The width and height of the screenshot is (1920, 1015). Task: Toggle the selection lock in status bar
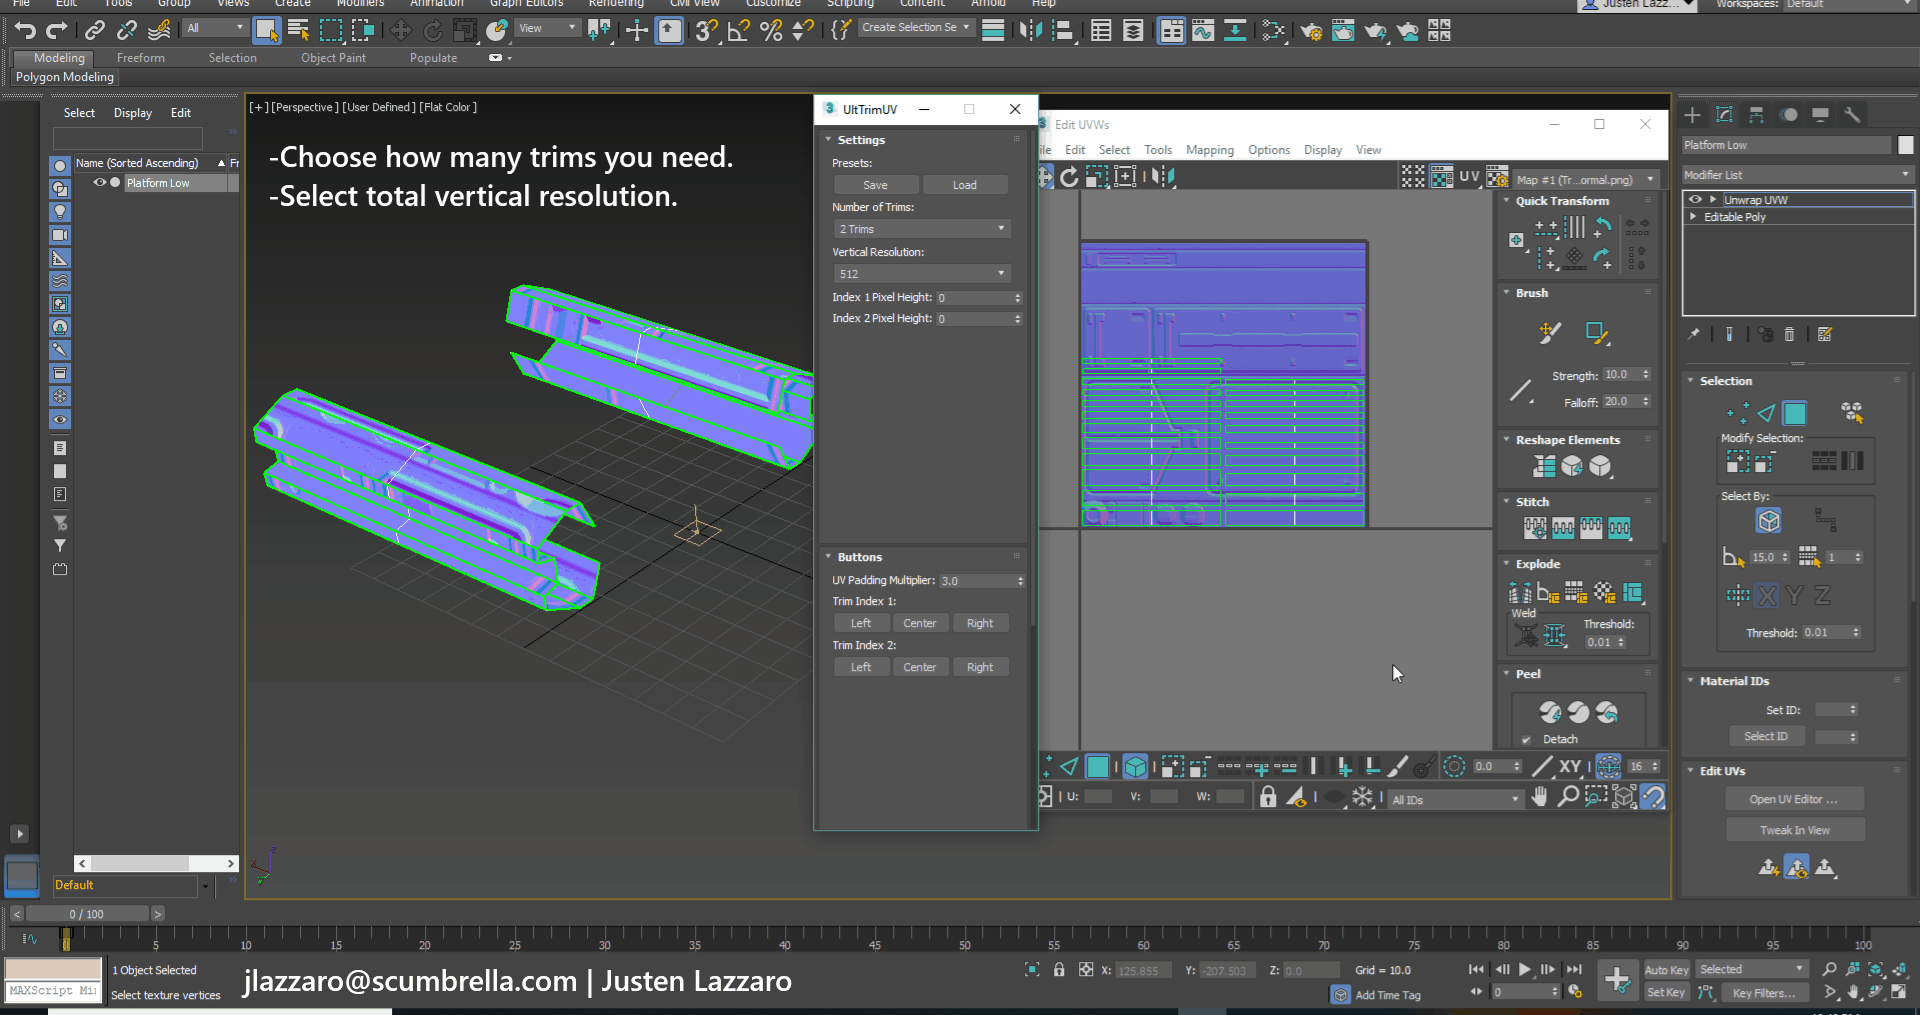[x=1058, y=970]
